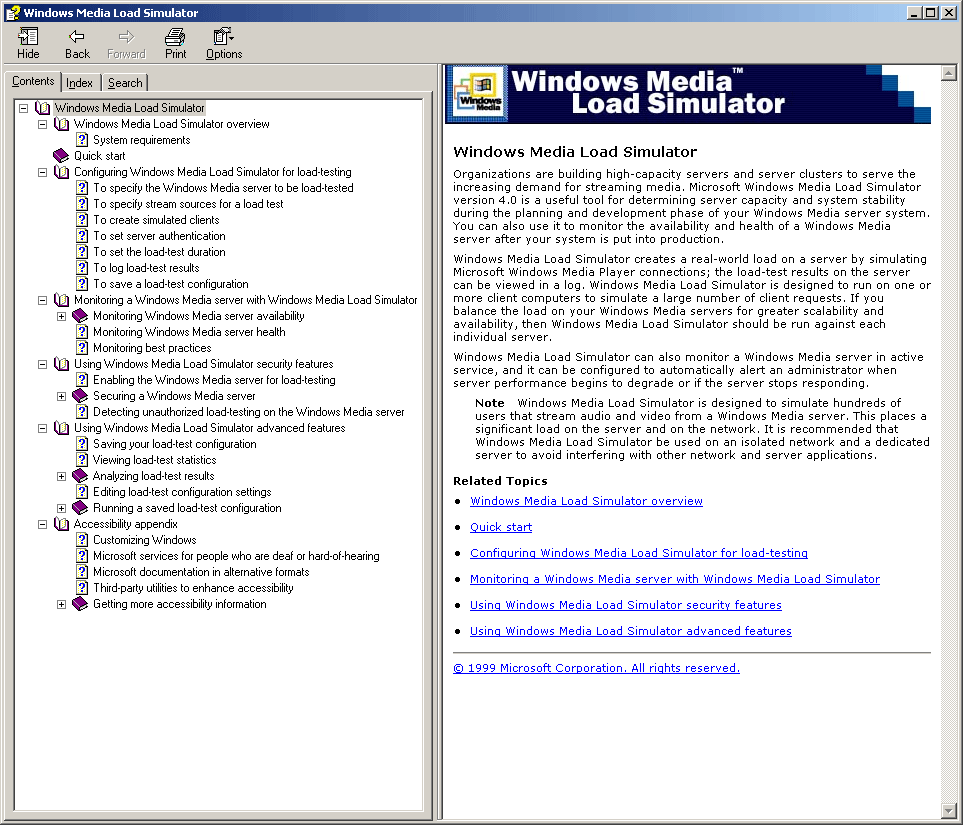This screenshot has height=825, width=963.
Task: Collapse the Using security features node
Action: point(42,364)
